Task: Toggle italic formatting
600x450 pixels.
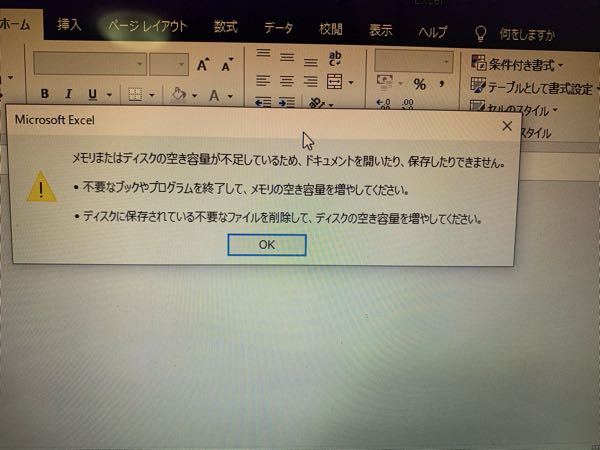Action: [68, 94]
